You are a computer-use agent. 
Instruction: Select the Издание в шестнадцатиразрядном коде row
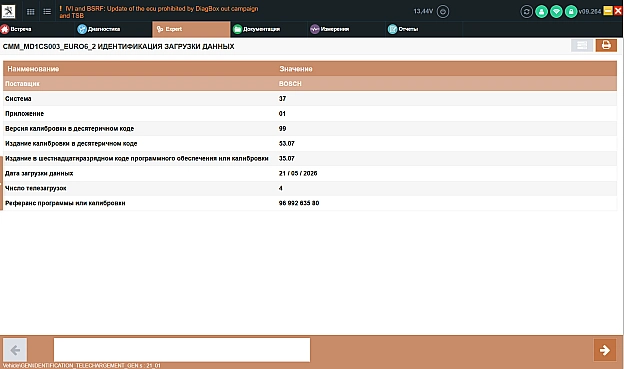310,158
